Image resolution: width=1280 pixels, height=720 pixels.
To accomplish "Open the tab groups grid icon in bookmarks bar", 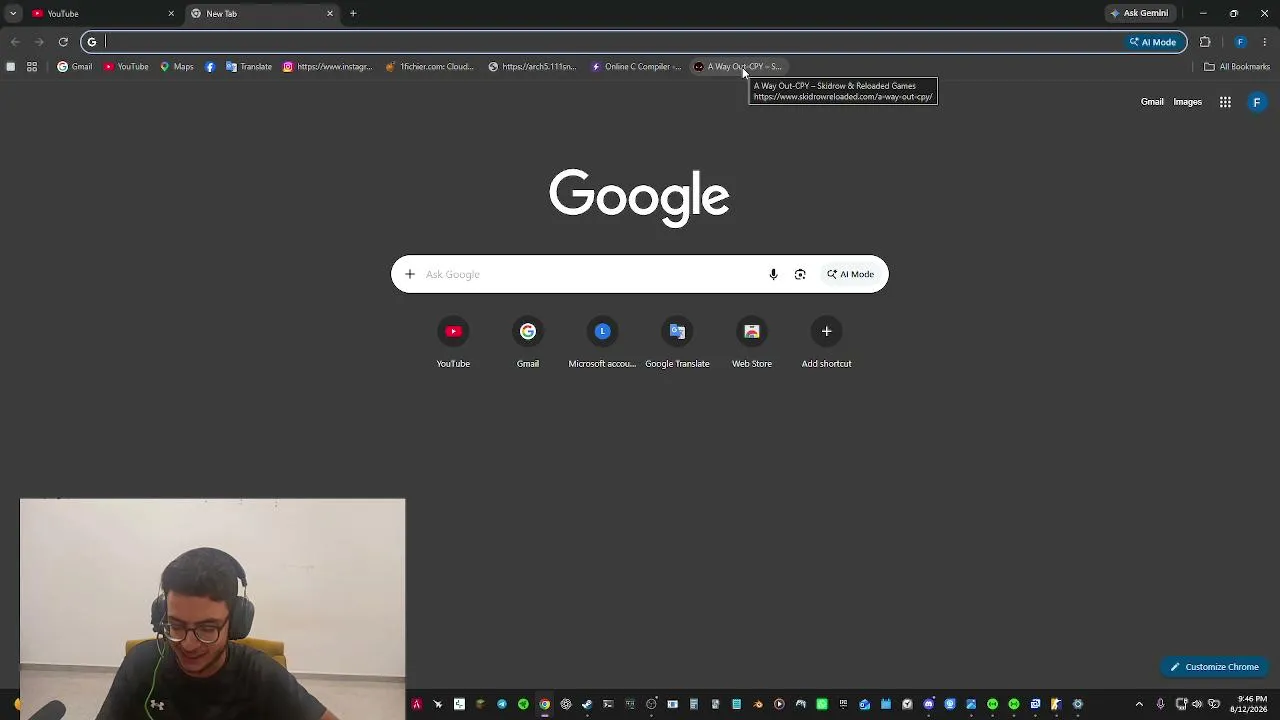I will coord(32,67).
